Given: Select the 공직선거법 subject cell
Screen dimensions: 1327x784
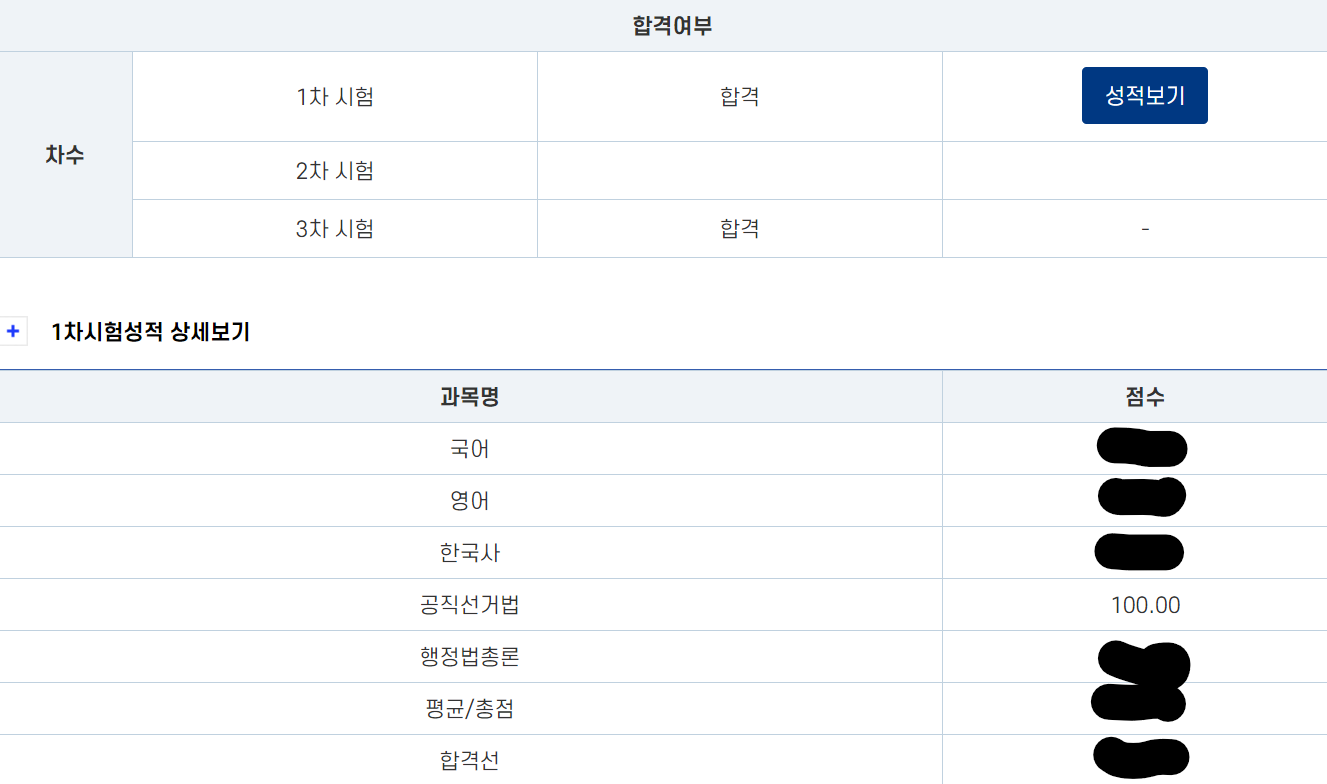Looking at the screenshot, I should coord(470,605).
